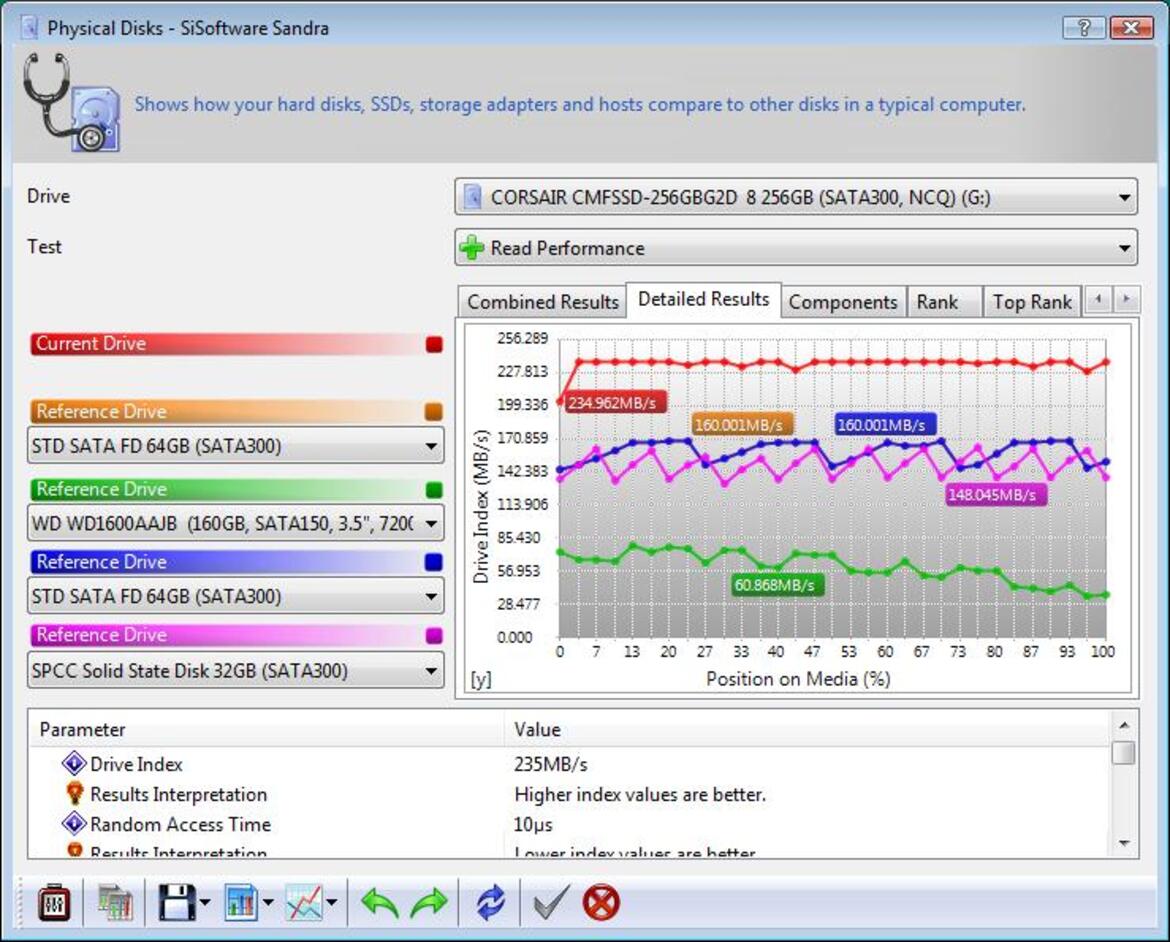Open the Components tab
Image resolution: width=1170 pixels, height=942 pixels.
click(x=843, y=302)
